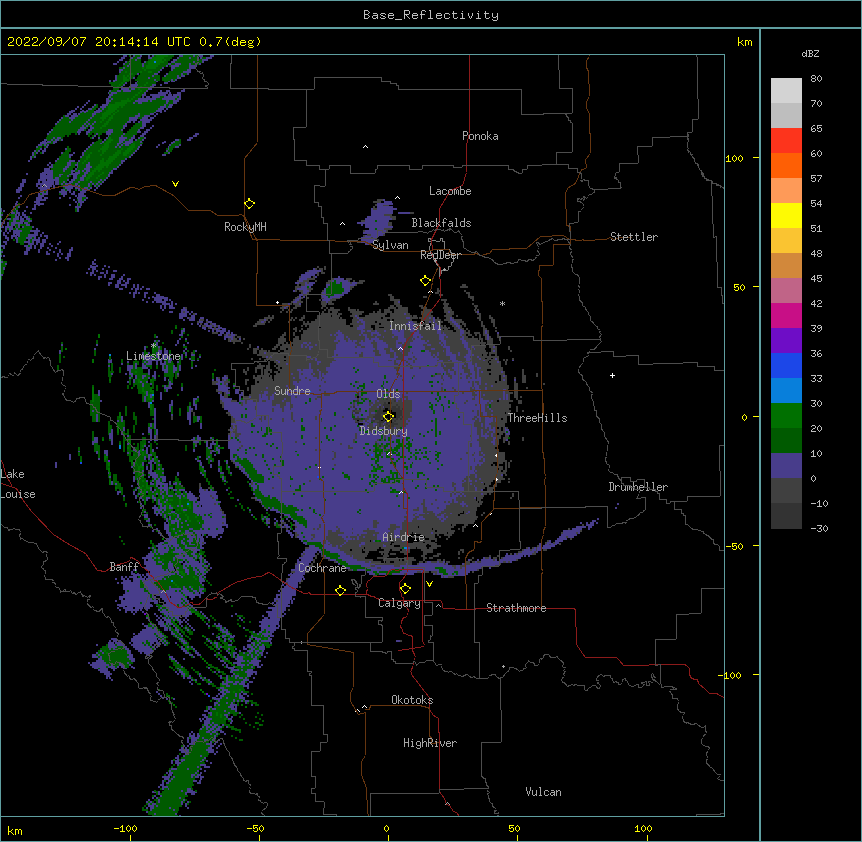This screenshot has width=862, height=842.
Task: Click the Didsbury town label
Action: click(x=383, y=431)
